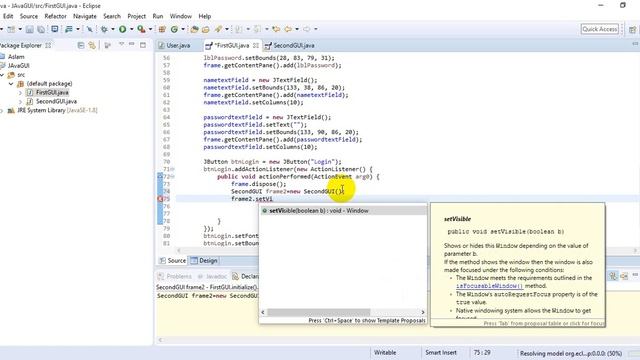Select the JAvaGUI project in the tree
640x360 pixels.
point(15,66)
